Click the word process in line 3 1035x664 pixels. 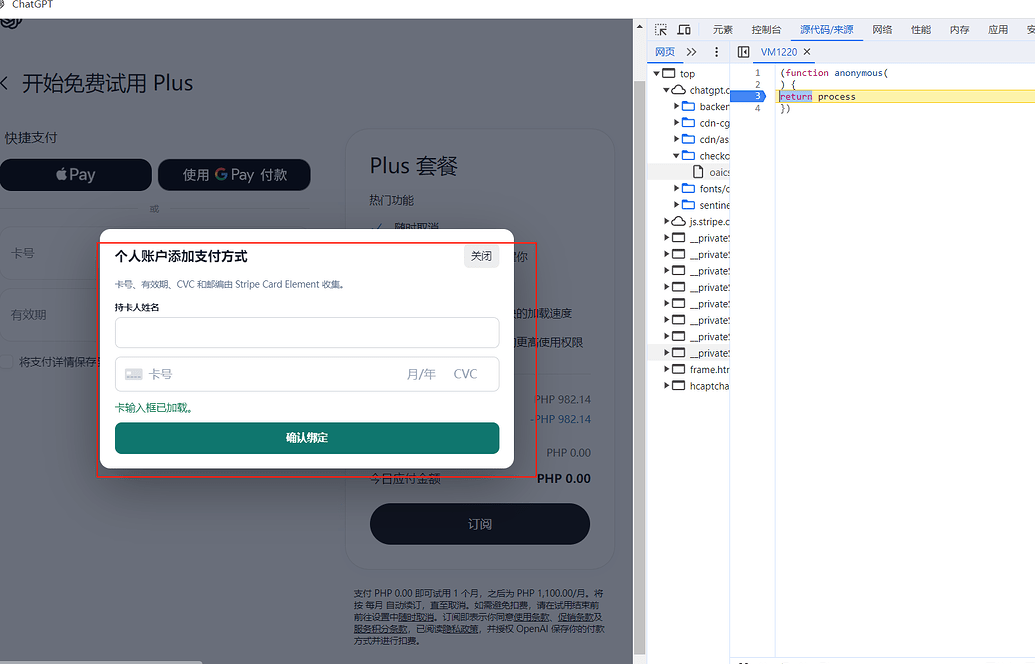[x=836, y=96]
